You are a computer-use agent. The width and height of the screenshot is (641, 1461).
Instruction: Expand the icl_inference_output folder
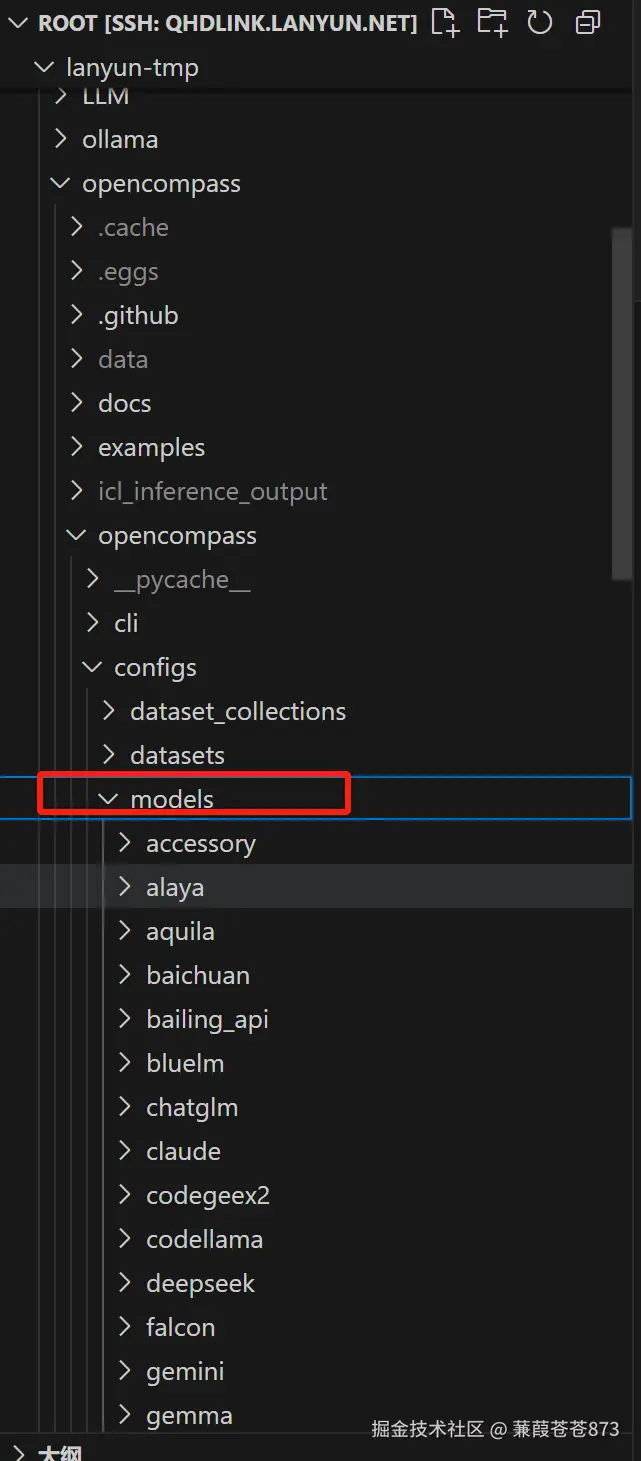212,491
